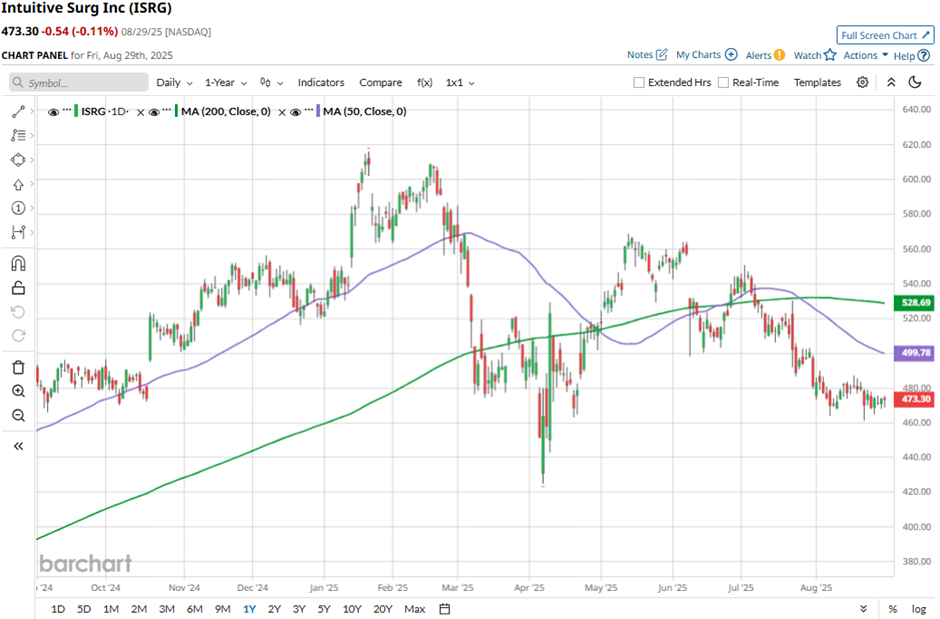
Task: Collapse the drawing tools sidebar
Action: (x=18, y=446)
